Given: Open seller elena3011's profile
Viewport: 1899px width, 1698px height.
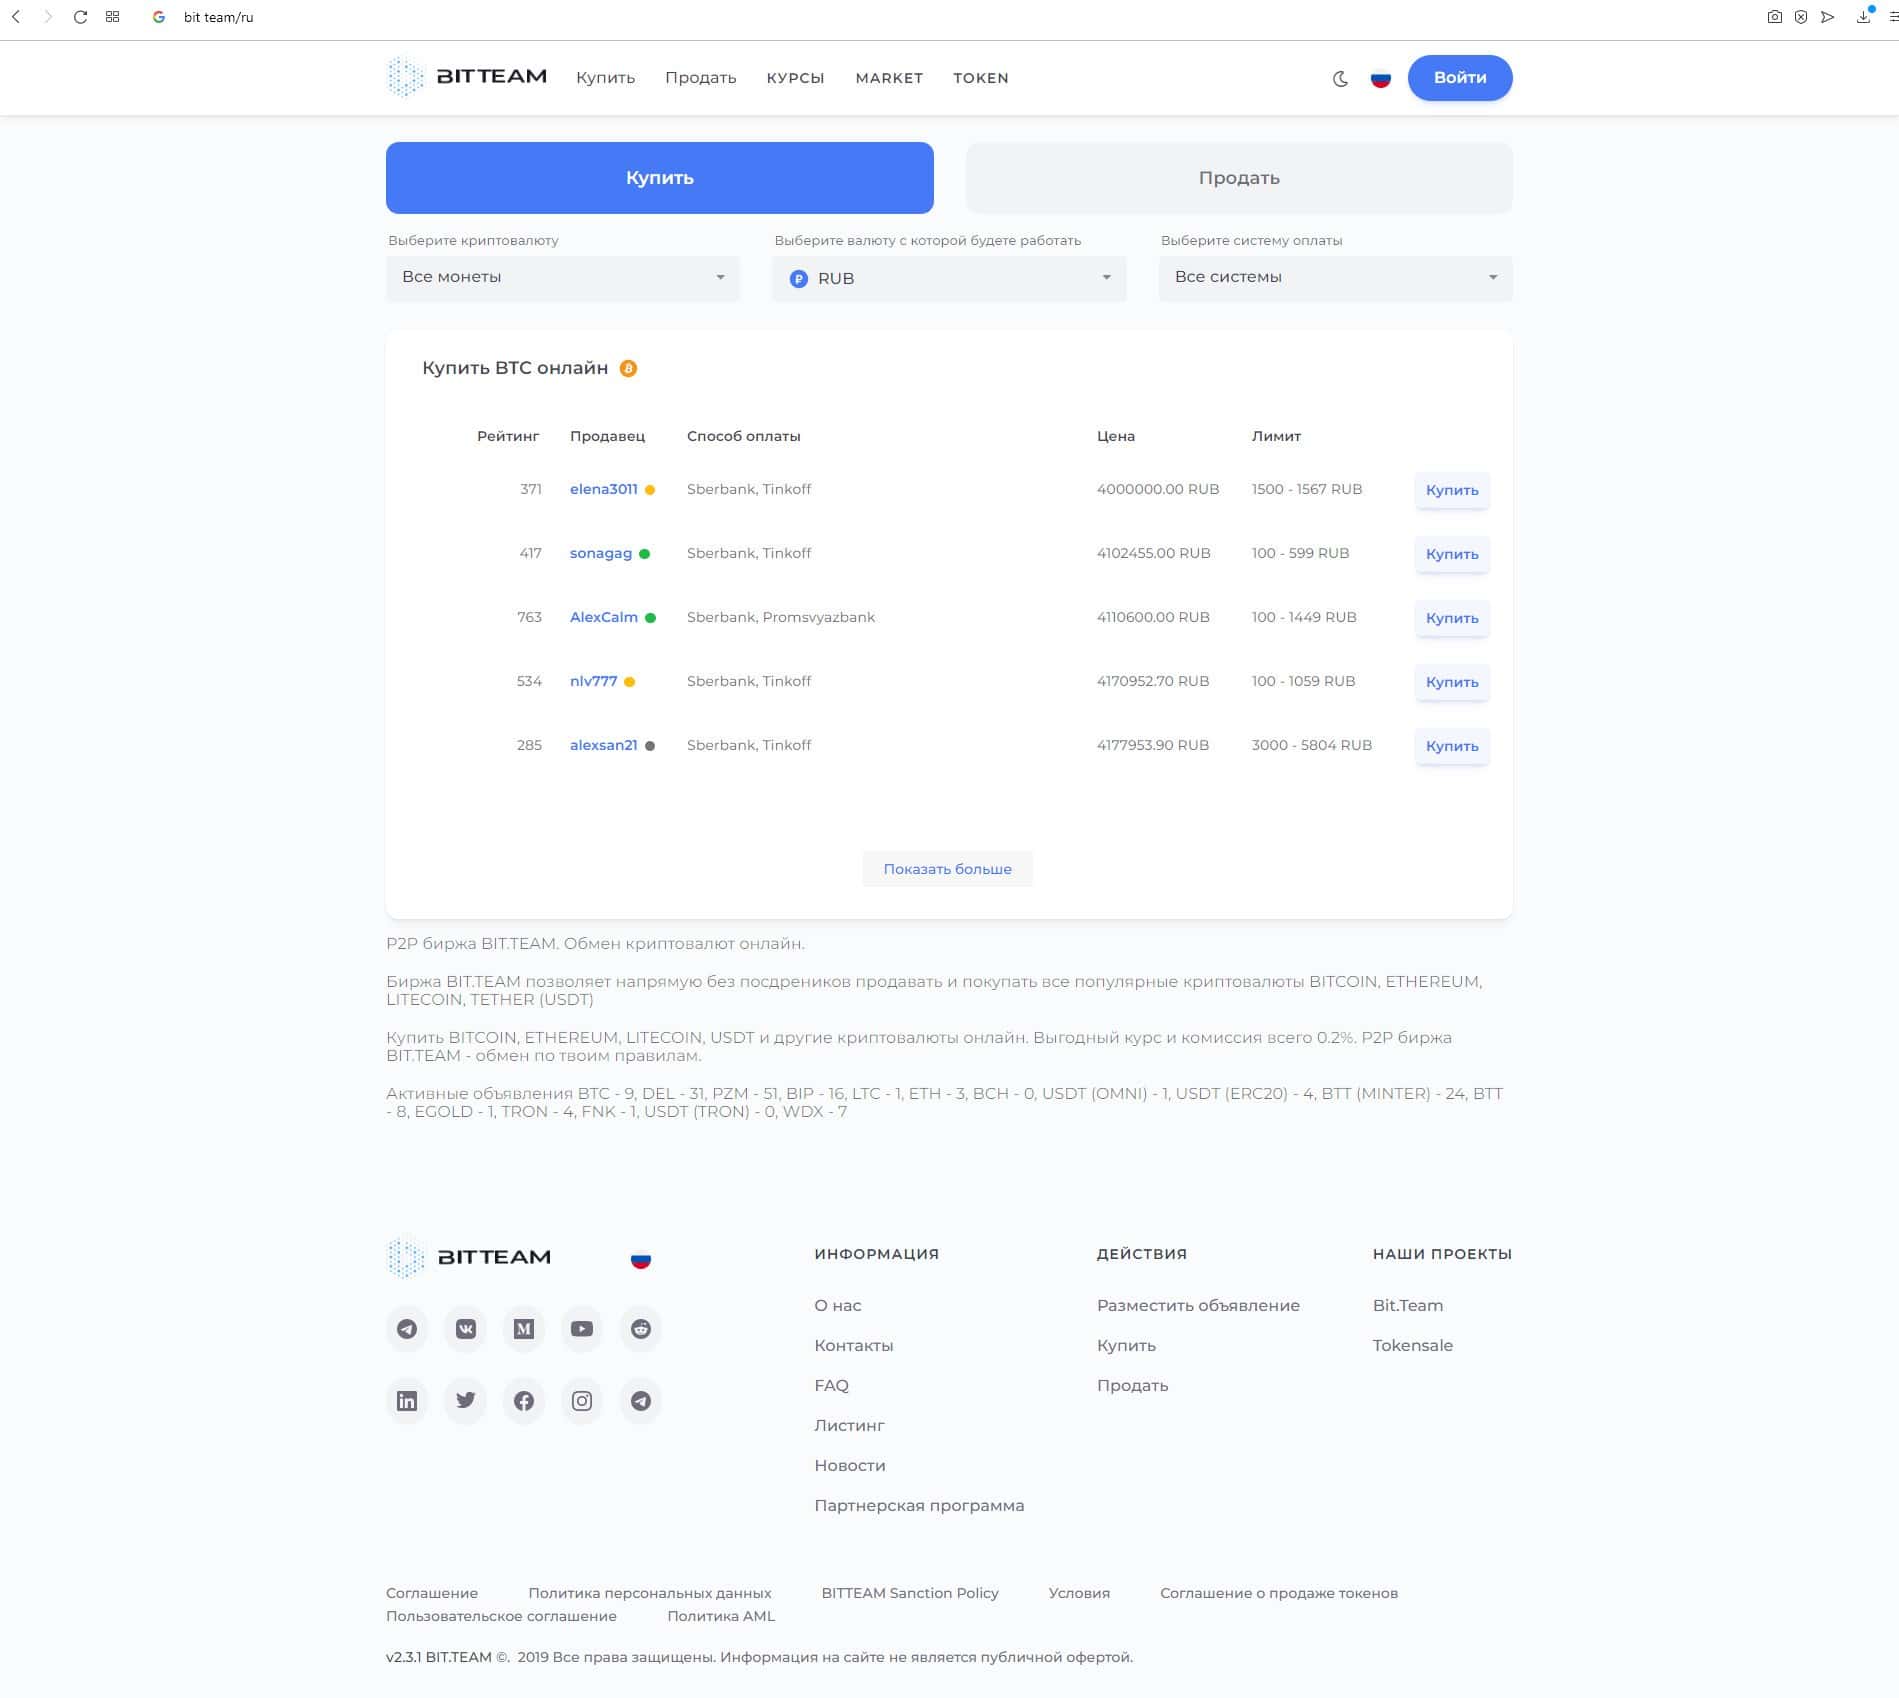Looking at the screenshot, I should (604, 489).
